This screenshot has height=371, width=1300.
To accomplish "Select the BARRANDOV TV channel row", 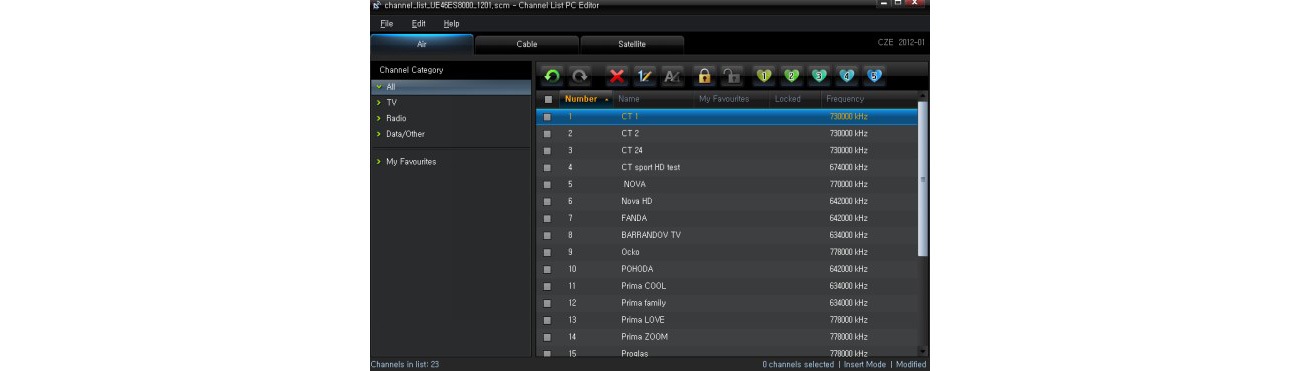I will 727,235.
